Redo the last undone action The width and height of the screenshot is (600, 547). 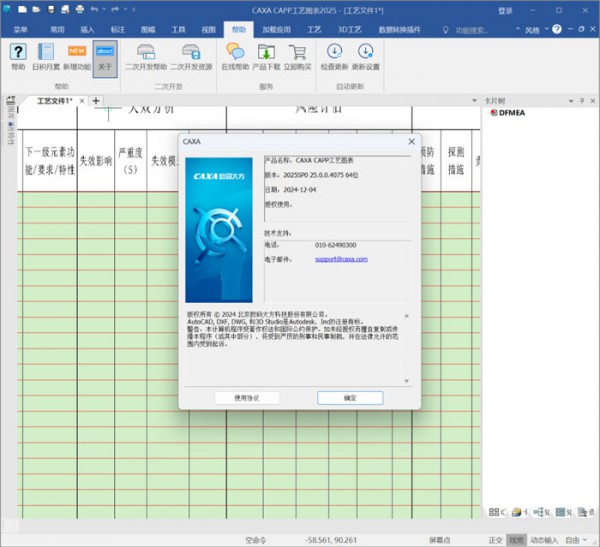[115, 10]
